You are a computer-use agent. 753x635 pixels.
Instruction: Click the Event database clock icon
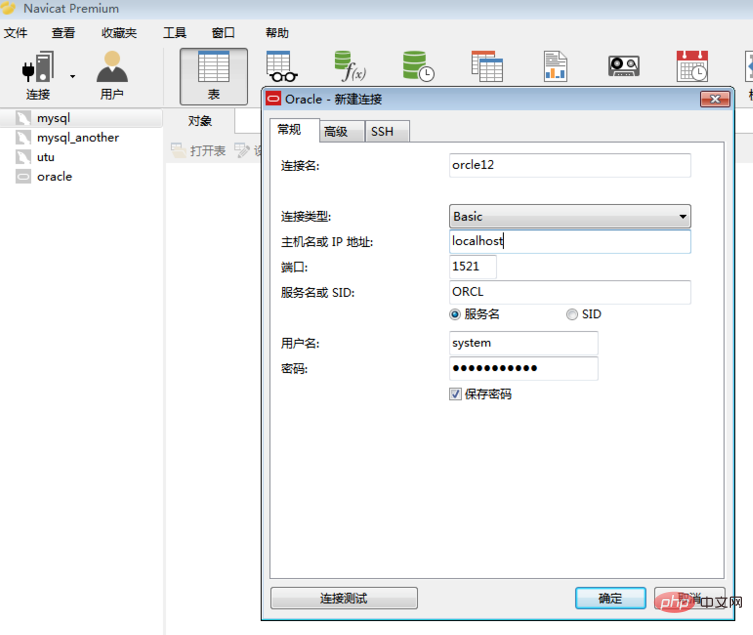click(x=418, y=66)
